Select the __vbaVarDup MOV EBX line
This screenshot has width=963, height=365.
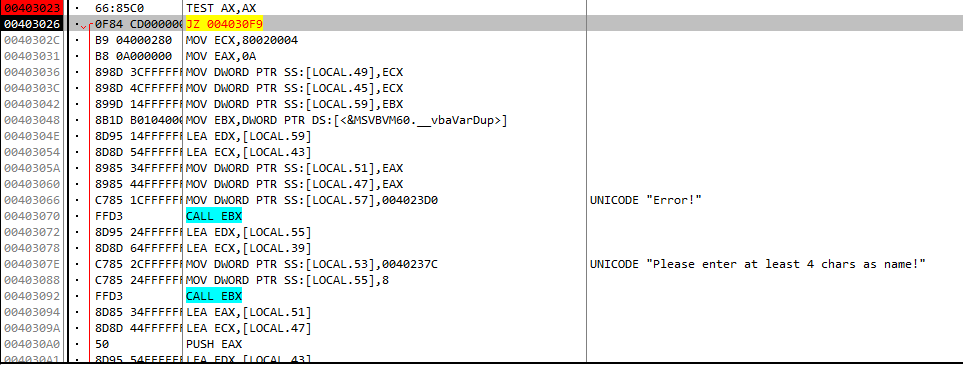click(x=346, y=120)
